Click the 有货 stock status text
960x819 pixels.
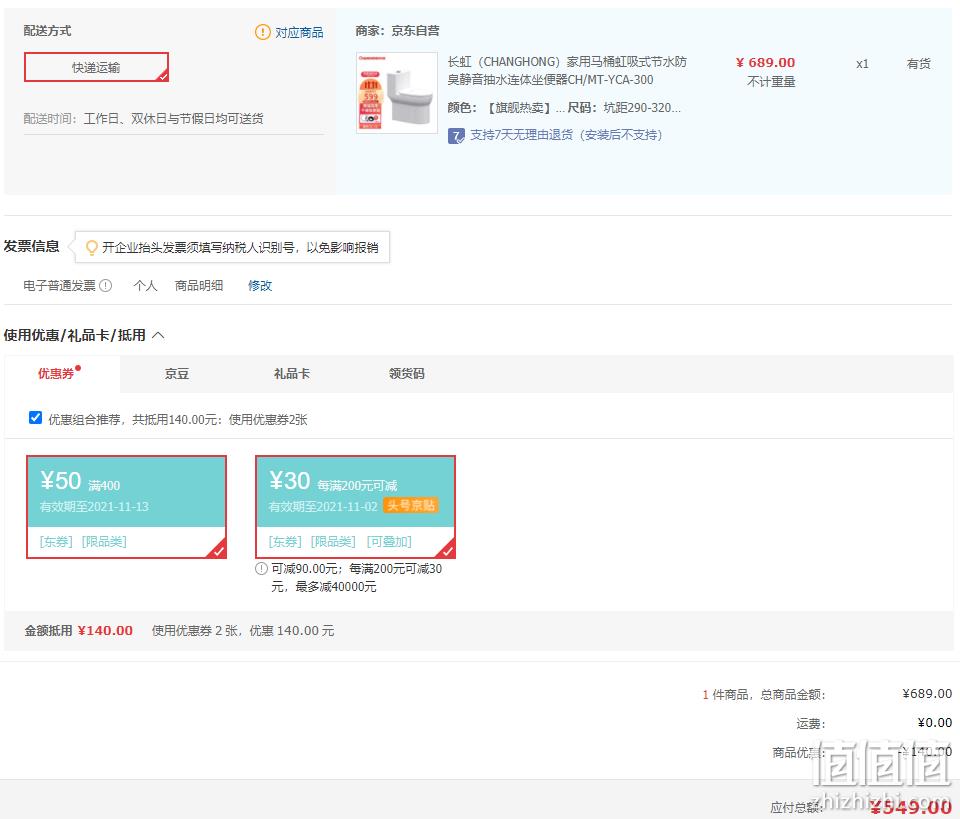pyautogui.click(x=918, y=64)
